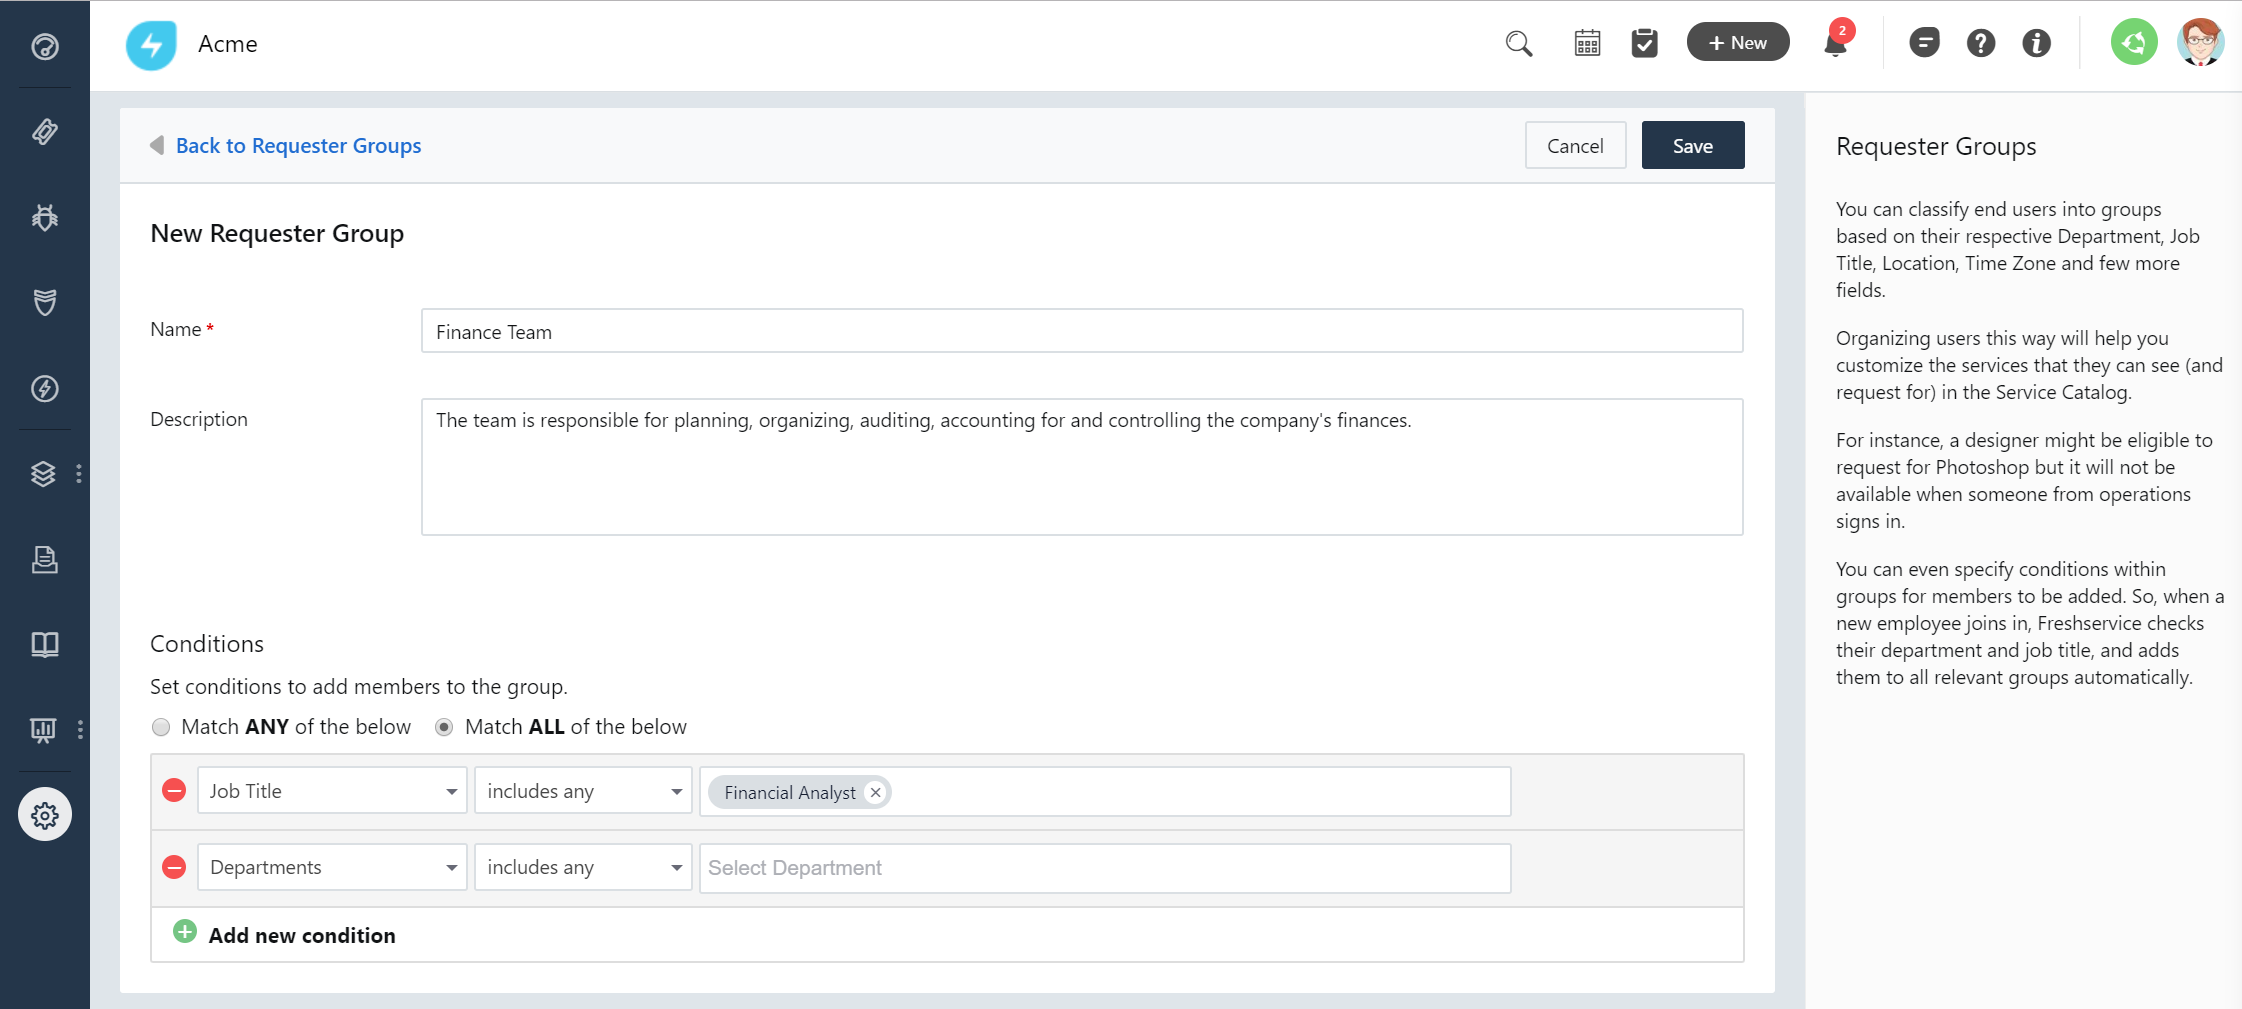Image resolution: width=2242 pixels, height=1009 pixels.
Task: Select the Tickets icon in the sidebar
Action: point(44,131)
